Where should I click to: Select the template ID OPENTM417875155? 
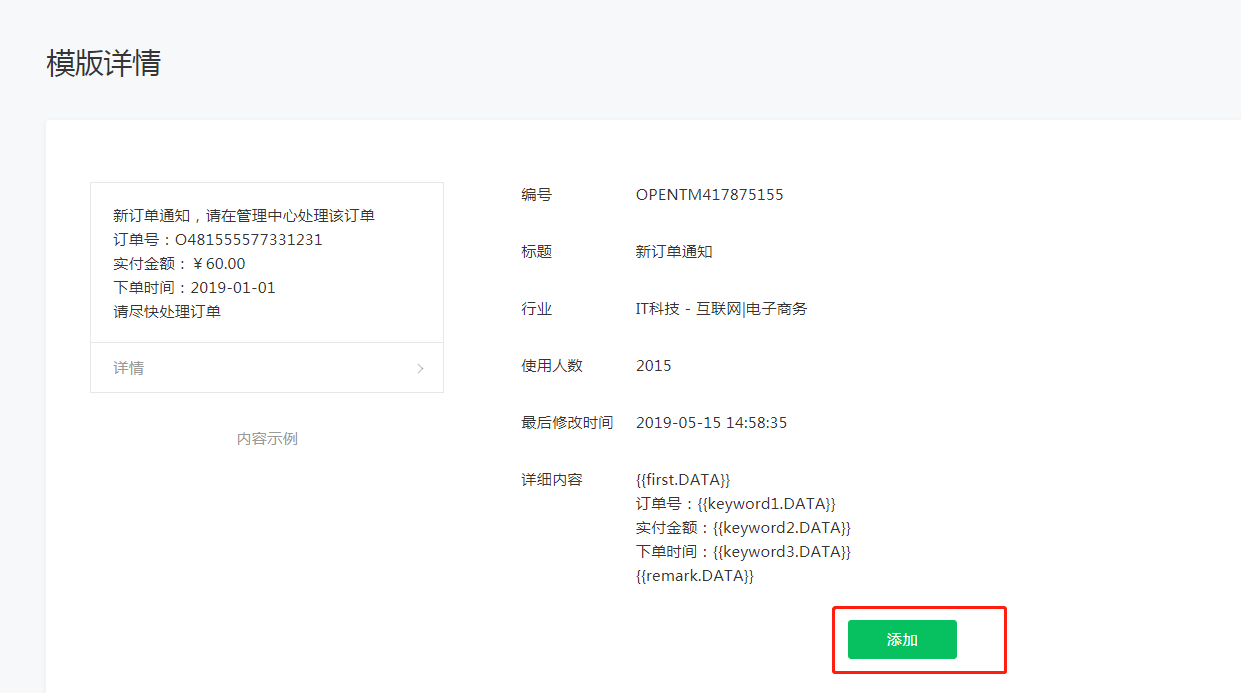click(x=709, y=195)
